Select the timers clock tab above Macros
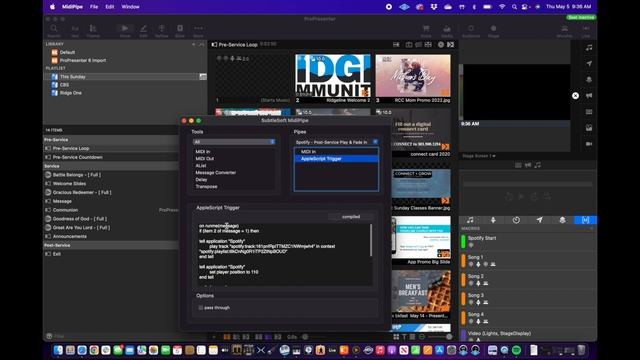 (x=516, y=220)
